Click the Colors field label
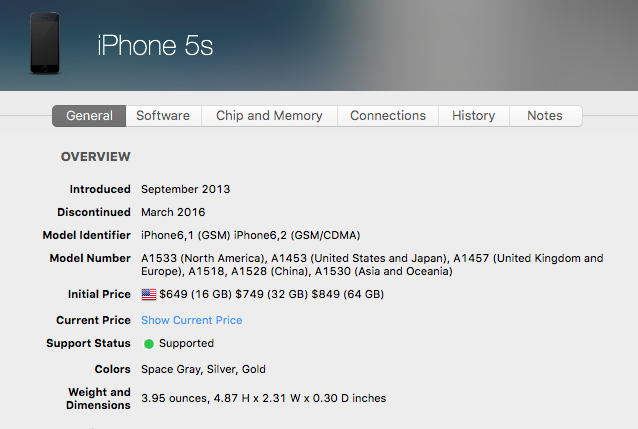This screenshot has width=638, height=429. [x=113, y=369]
